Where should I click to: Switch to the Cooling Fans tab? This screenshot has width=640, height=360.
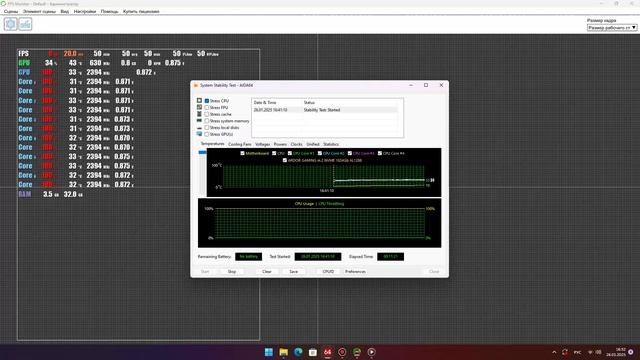[240, 144]
